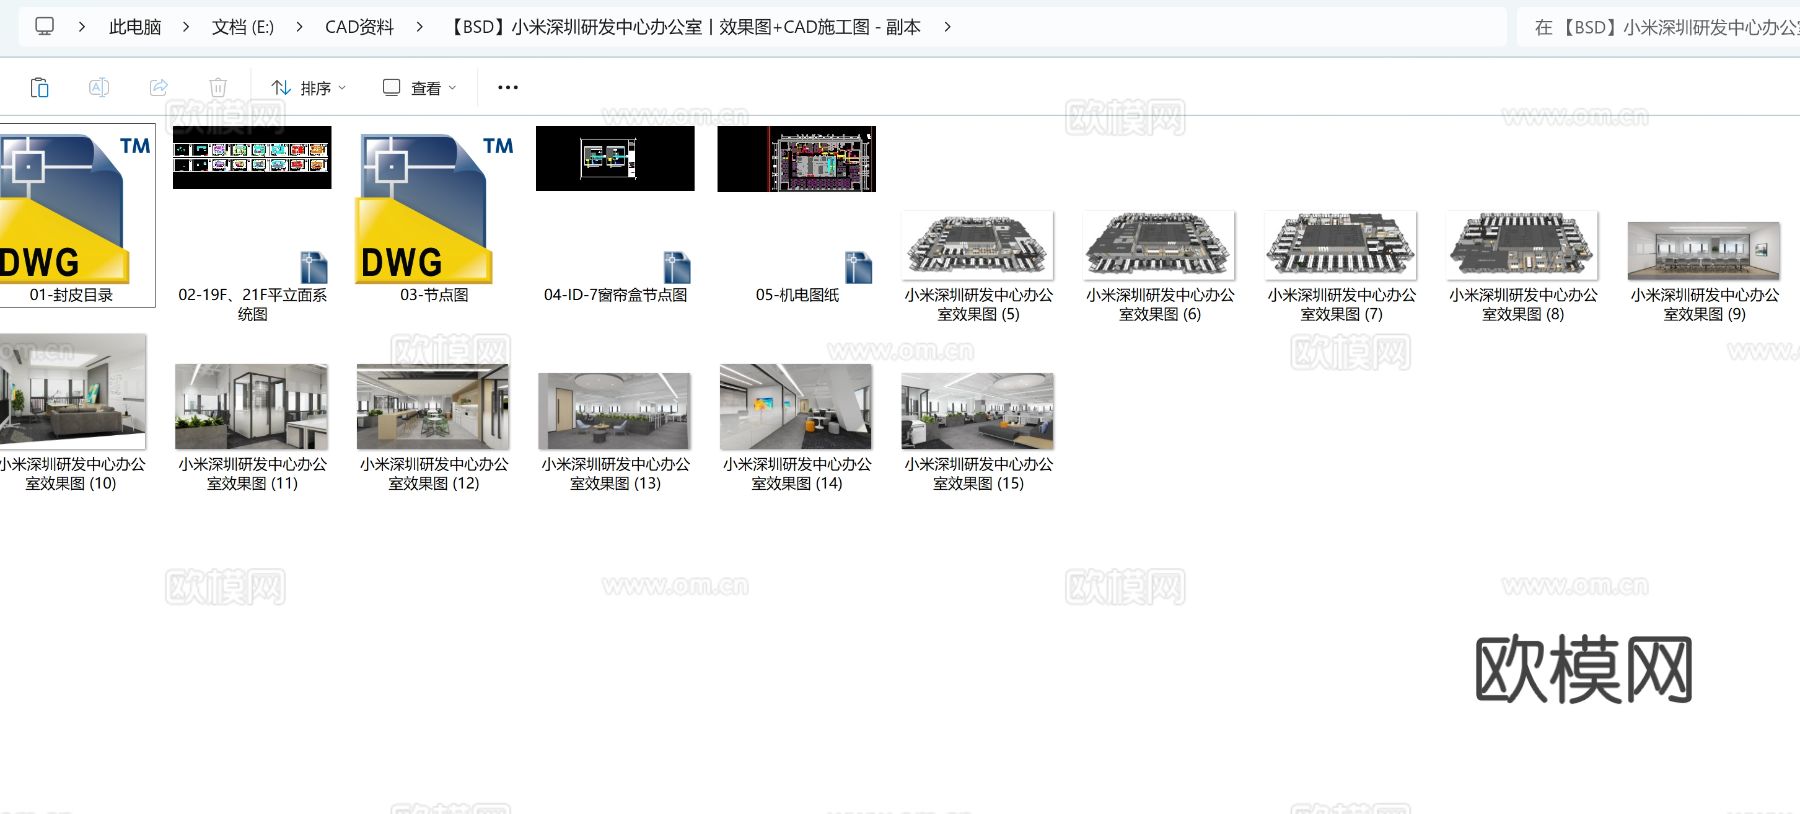Click the 01-封皮目录 file name
Image resolution: width=1800 pixels, height=814 pixels.
pos(71,295)
